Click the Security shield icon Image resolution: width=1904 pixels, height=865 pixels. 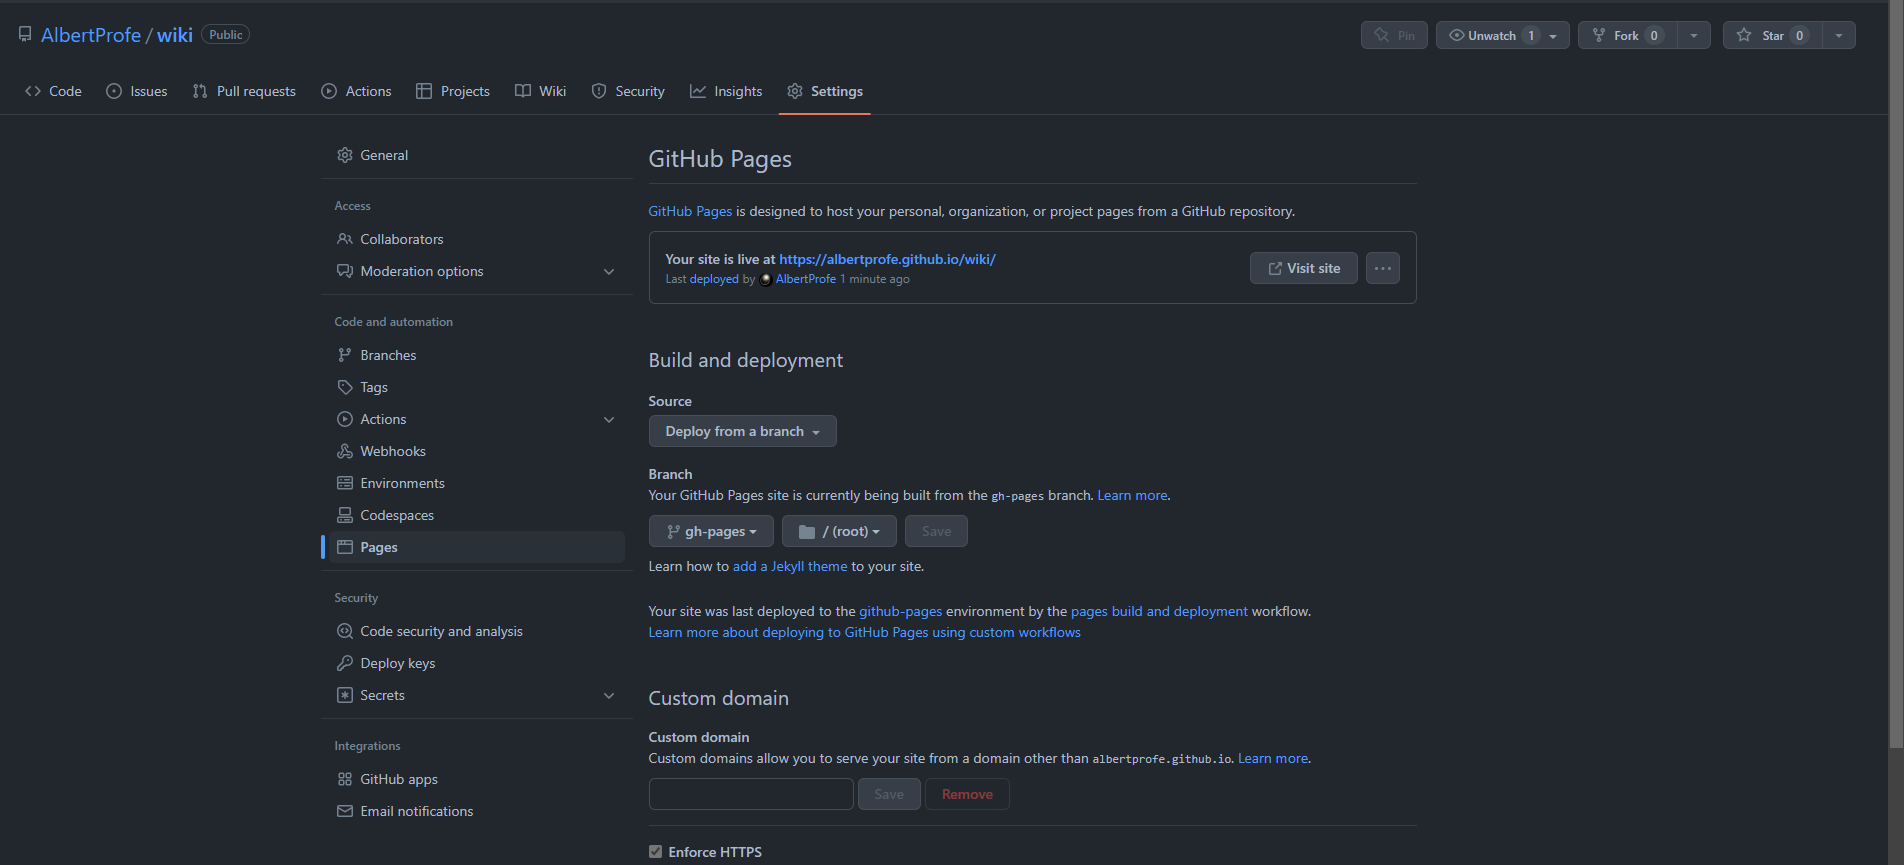coord(599,91)
